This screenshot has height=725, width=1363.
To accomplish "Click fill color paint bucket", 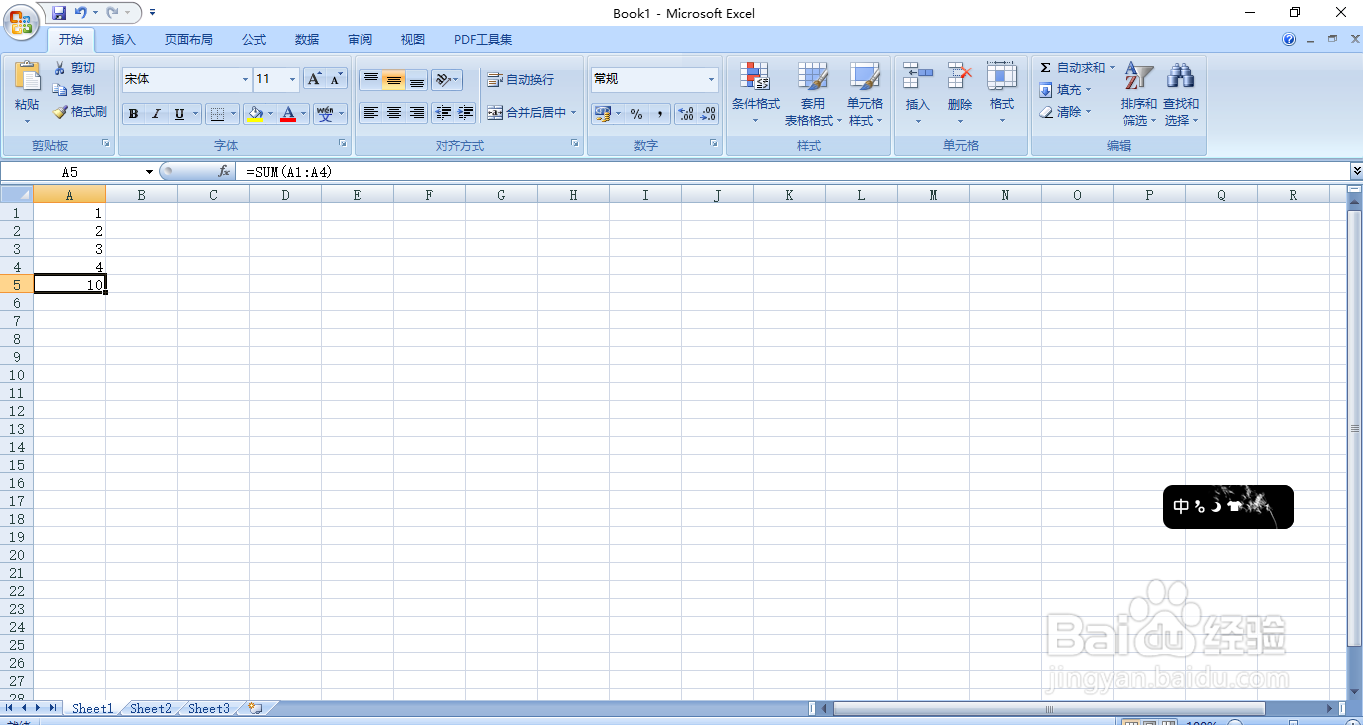I will point(255,114).
